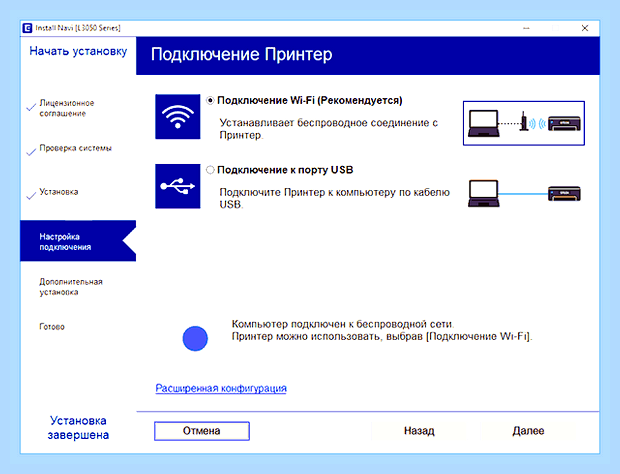Click the Начать установку heading
This screenshot has height=474, width=620.
pos(78,51)
